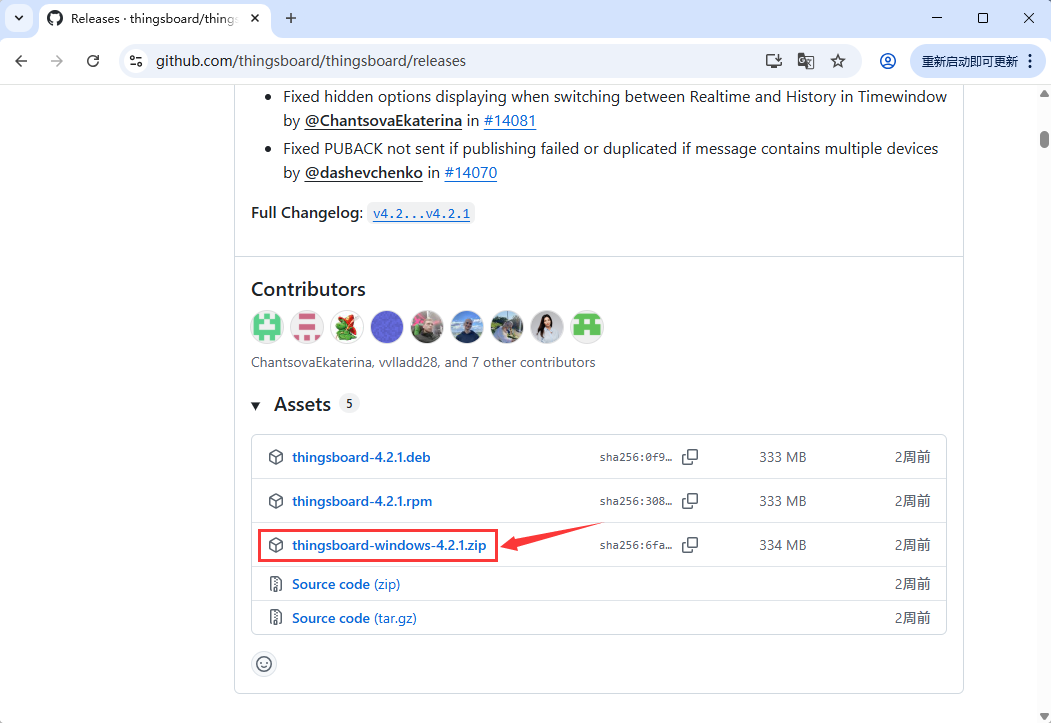The image size is (1051, 723).
Task: Copy sha256 for the .rpm asset
Action: (x=690, y=501)
